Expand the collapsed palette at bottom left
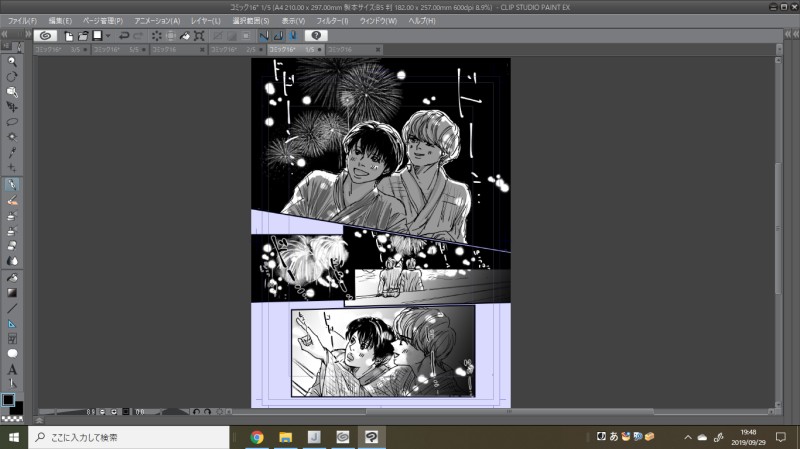 coord(38,420)
